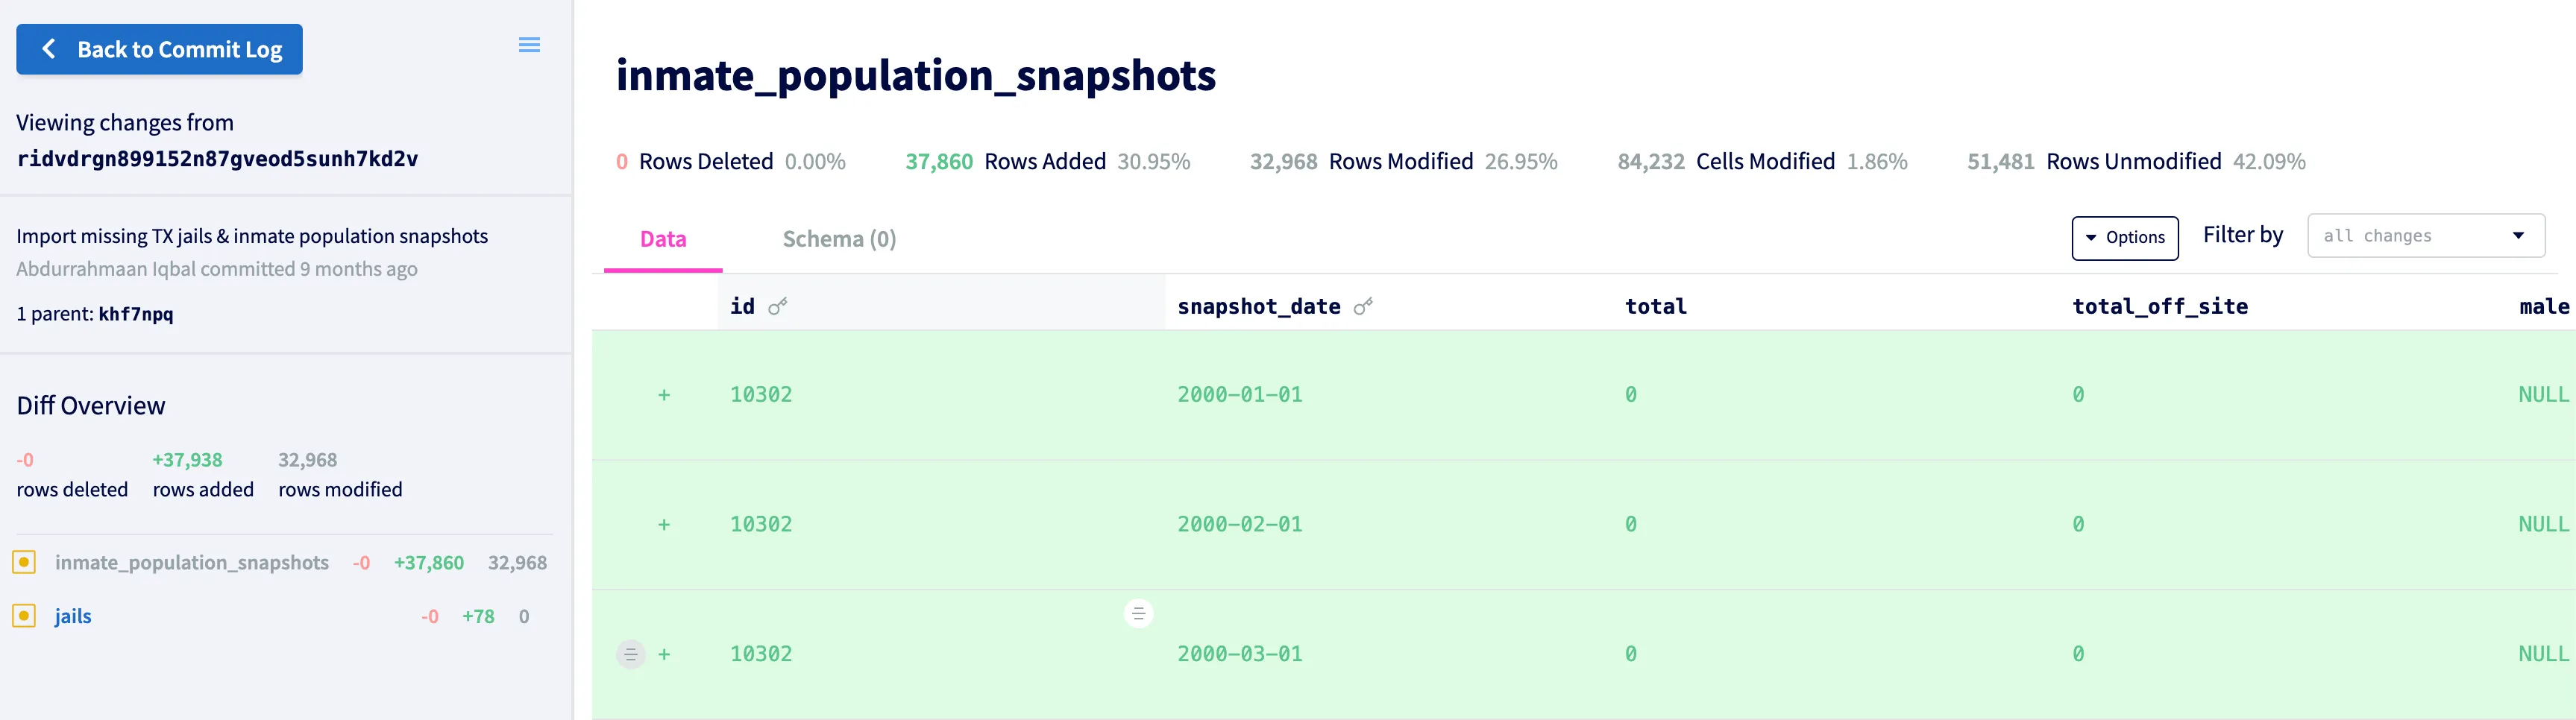The height and width of the screenshot is (720, 2576).
Task: Toggle the inmate_population_snapshots modified-table marker
Action: pos(24,562)
